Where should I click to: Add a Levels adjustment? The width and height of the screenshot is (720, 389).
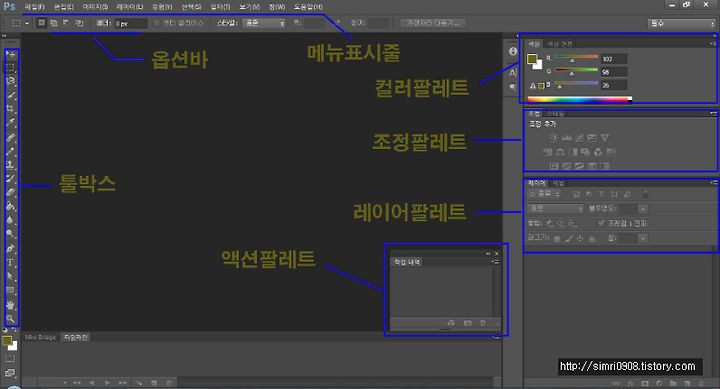[x=567, y=137]
